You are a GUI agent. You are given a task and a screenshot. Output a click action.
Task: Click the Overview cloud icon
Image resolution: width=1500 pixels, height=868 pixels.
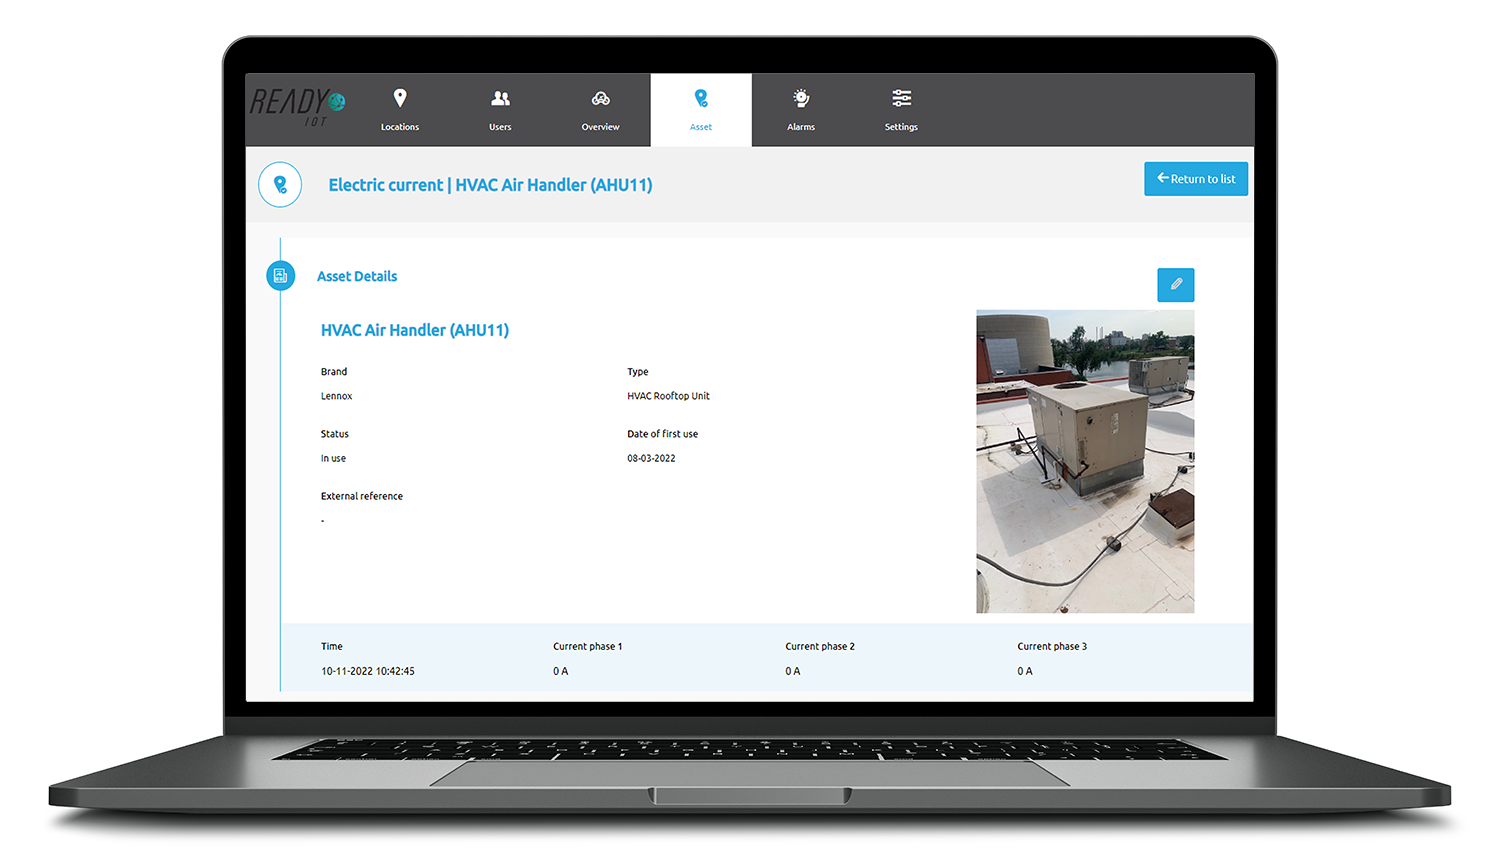pyautogui.click(x=600, y=98)
